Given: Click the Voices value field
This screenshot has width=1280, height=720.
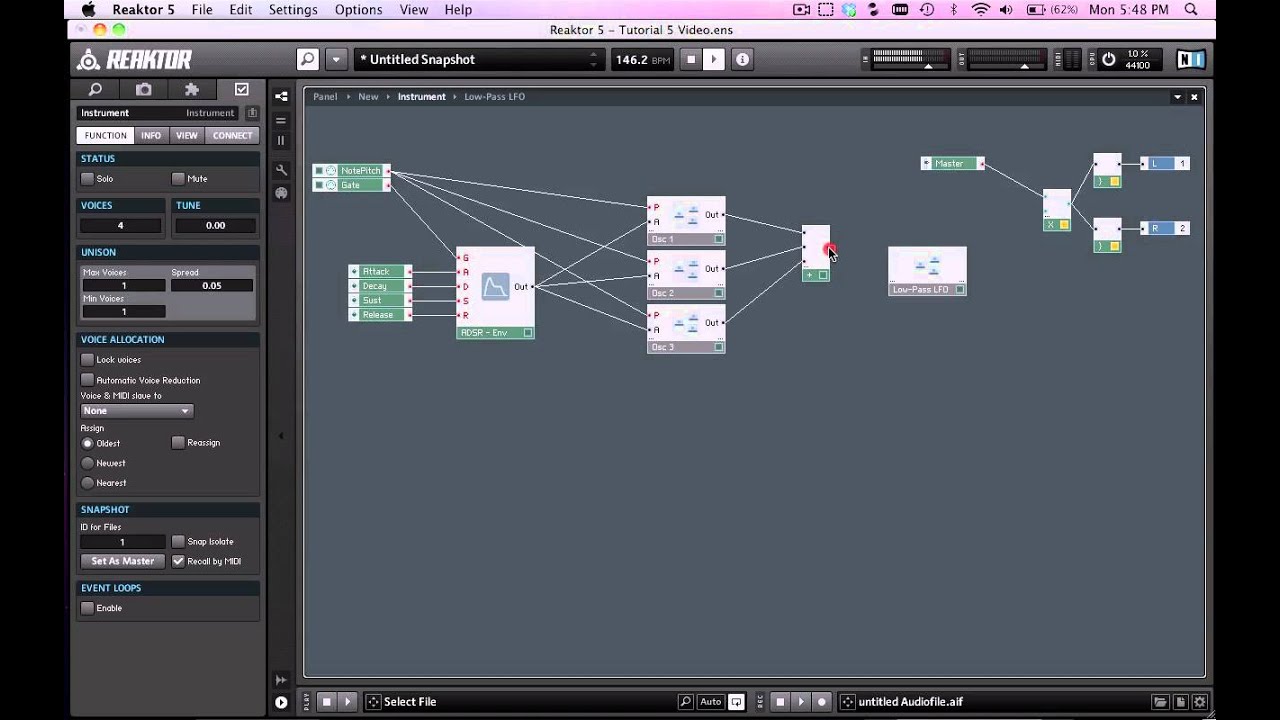Looking at the screenshot, I should point(123,226).
